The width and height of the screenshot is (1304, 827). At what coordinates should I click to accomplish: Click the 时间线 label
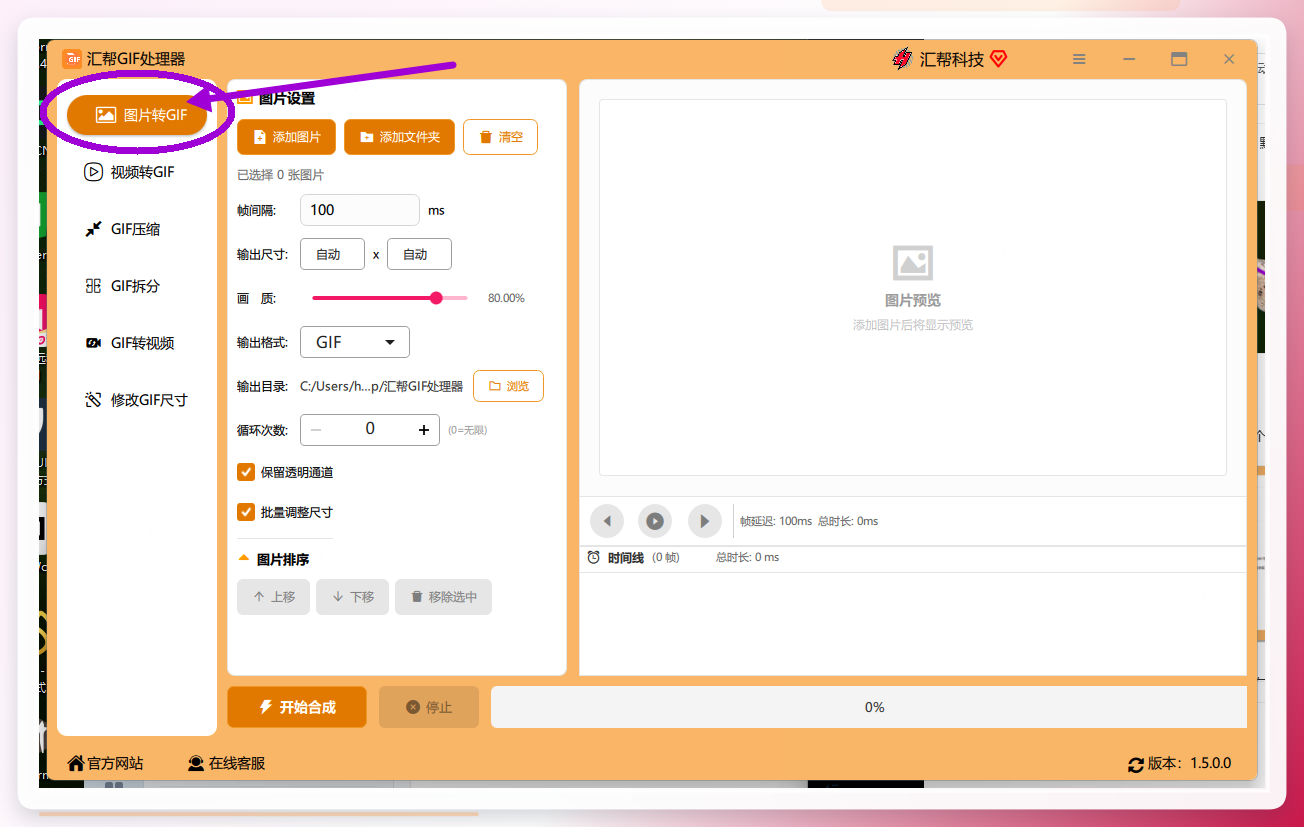coord(626,557)
